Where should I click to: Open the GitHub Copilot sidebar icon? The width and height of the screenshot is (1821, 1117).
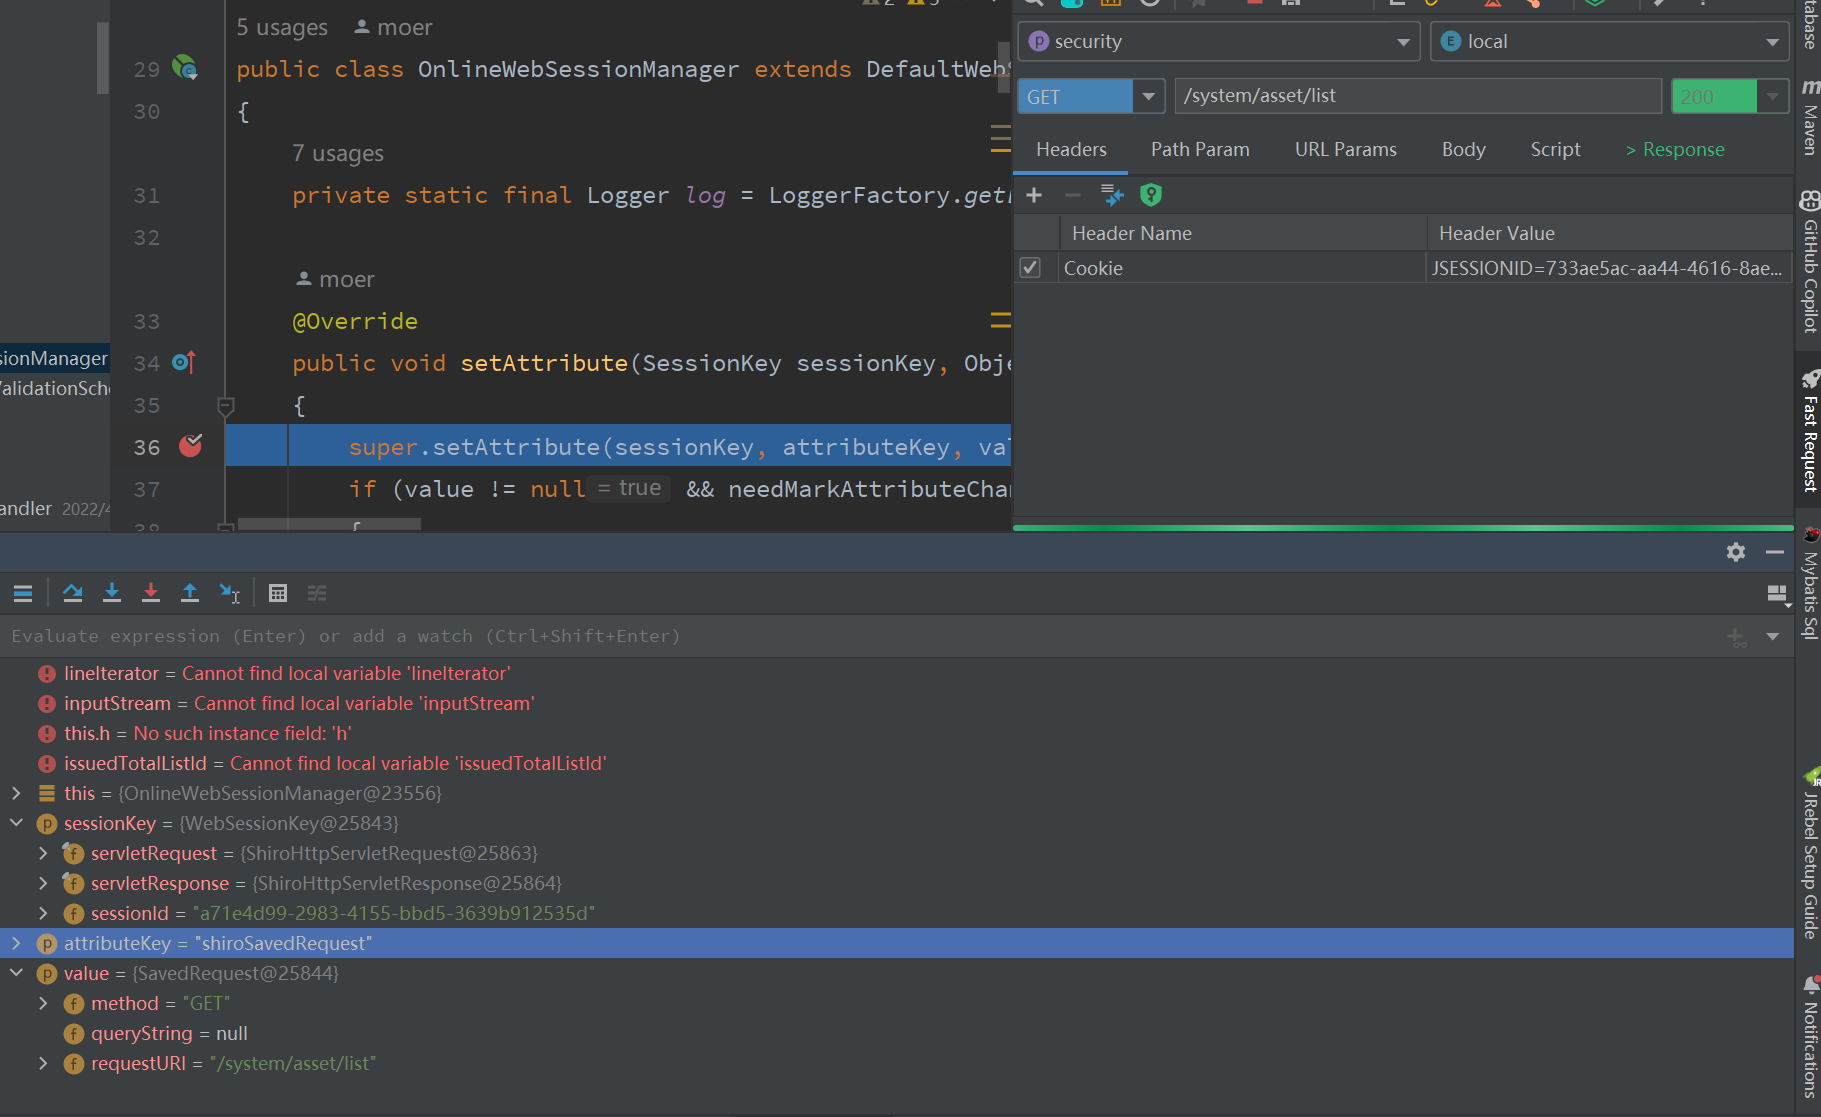[x=1809, y=270]
